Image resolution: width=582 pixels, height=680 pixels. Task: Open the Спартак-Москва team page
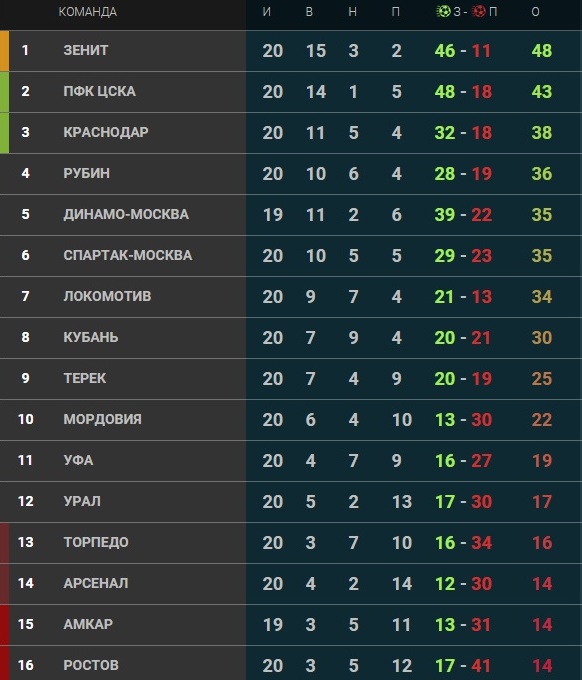(x=128, y=255)
